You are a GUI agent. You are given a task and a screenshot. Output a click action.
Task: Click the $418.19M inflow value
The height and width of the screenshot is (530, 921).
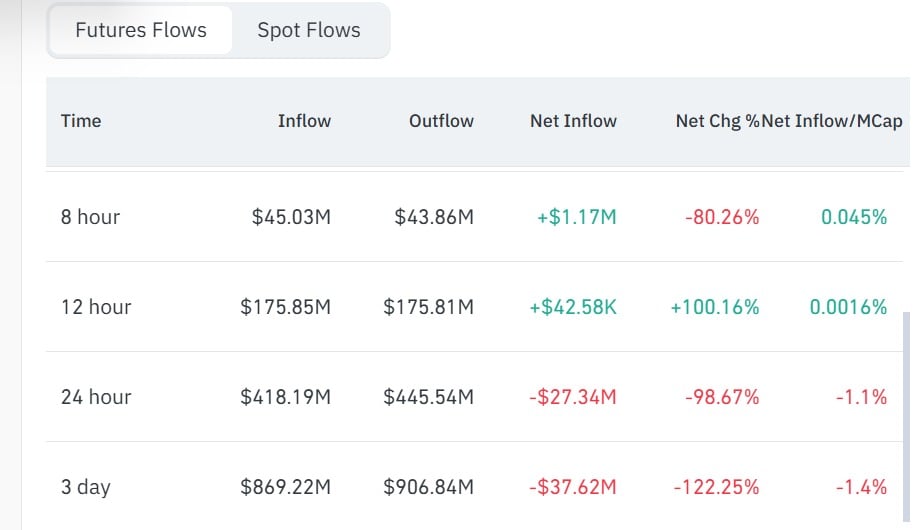[x=285, y=397]
